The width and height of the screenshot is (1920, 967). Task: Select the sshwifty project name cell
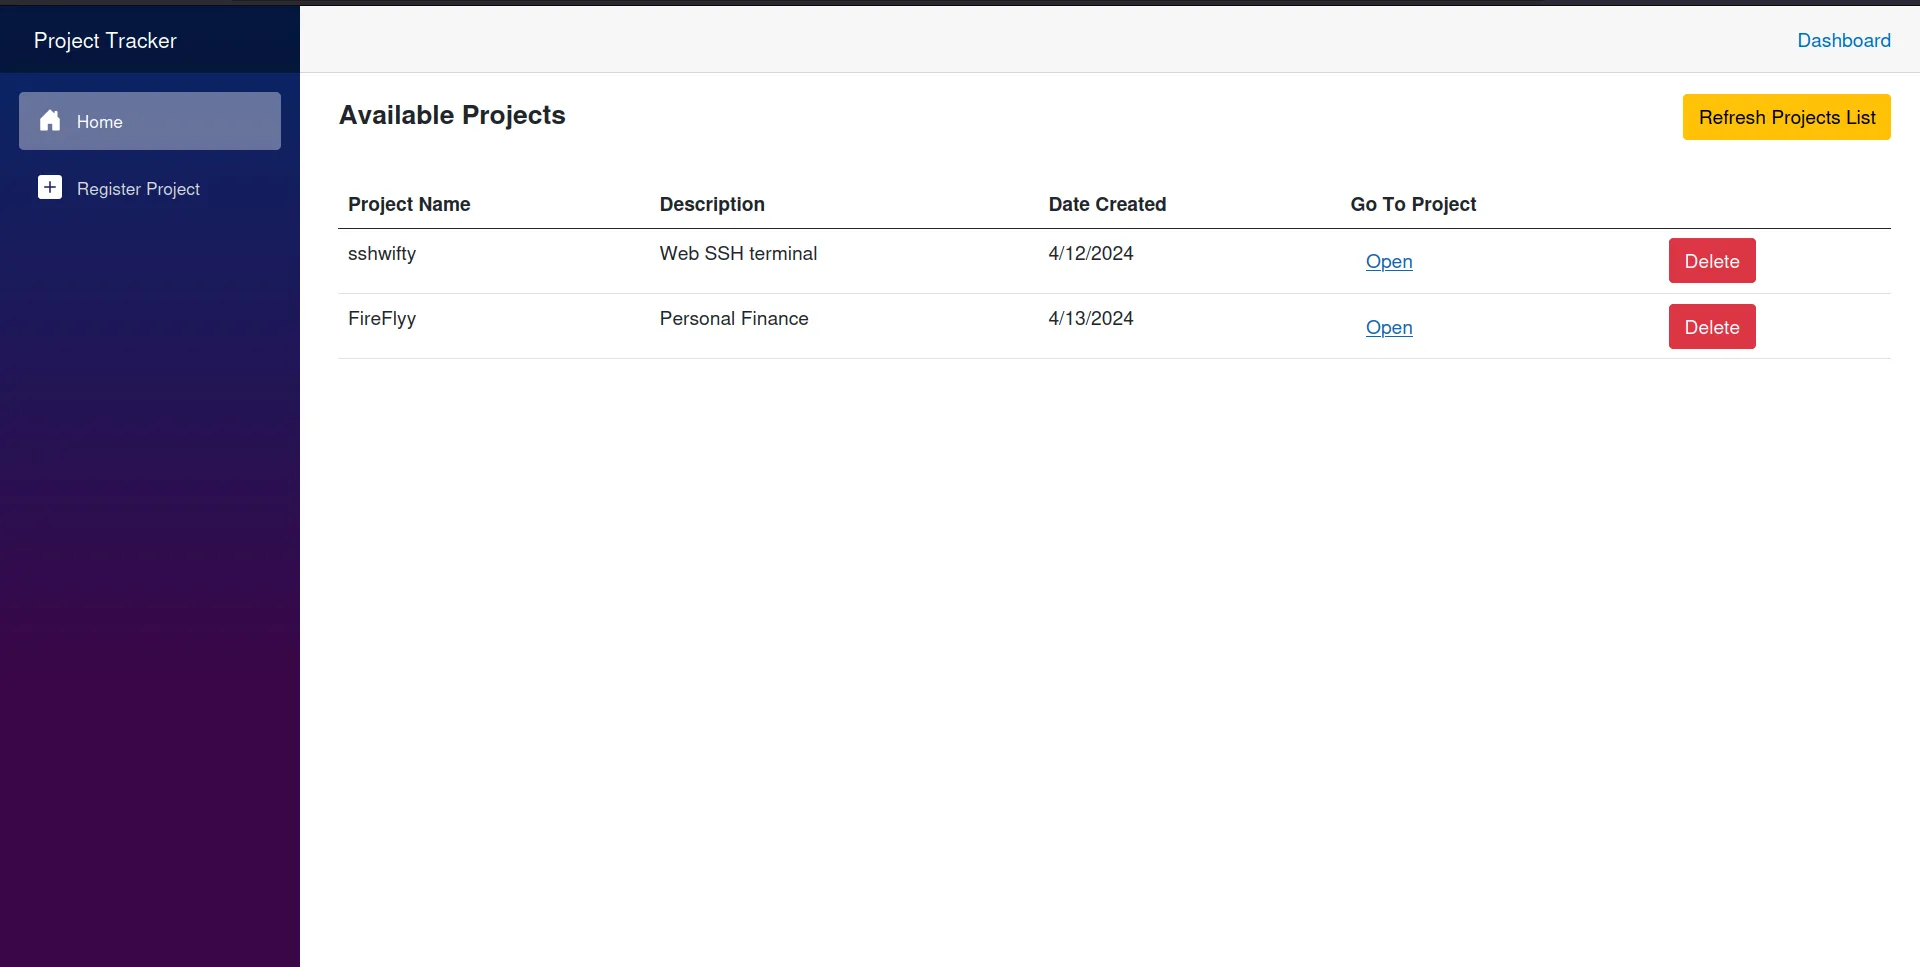(382, 254)
